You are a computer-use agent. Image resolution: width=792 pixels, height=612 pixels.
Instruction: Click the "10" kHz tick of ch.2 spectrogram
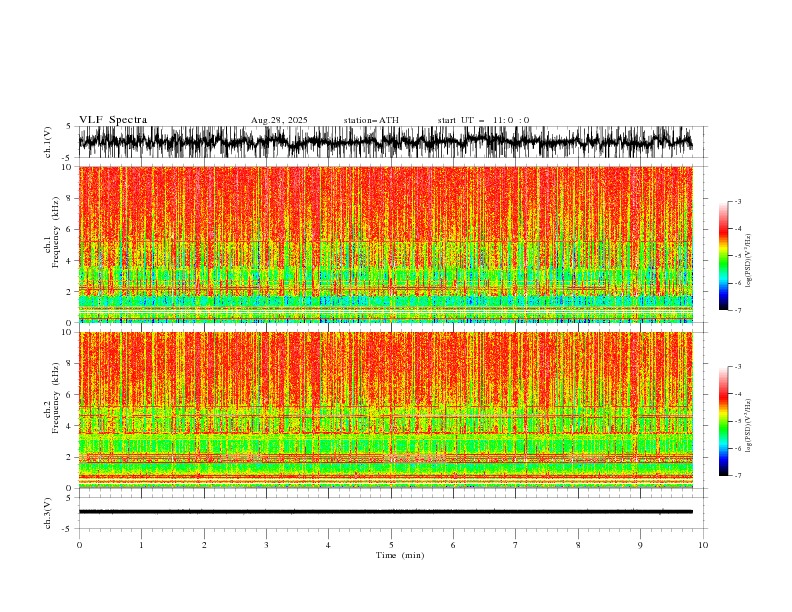click(x=67, y=332)
